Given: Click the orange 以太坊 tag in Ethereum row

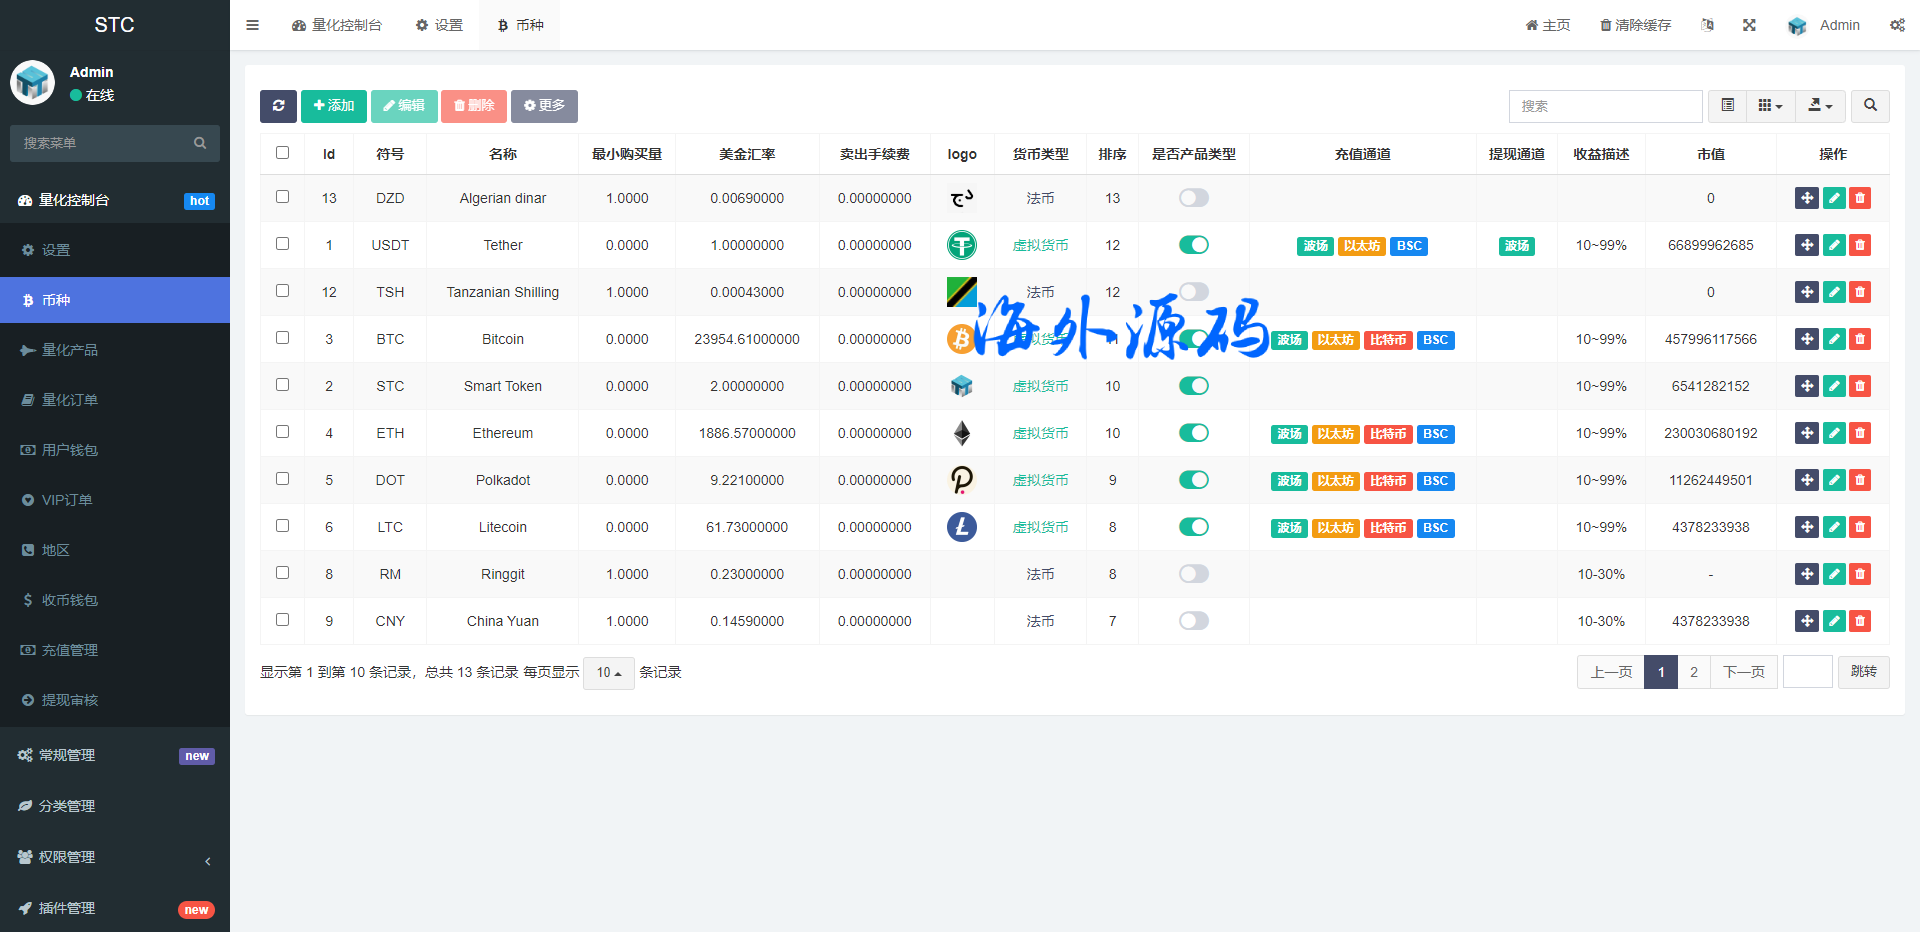Looking at the screenshot, I should click(x=1335, y=434).
